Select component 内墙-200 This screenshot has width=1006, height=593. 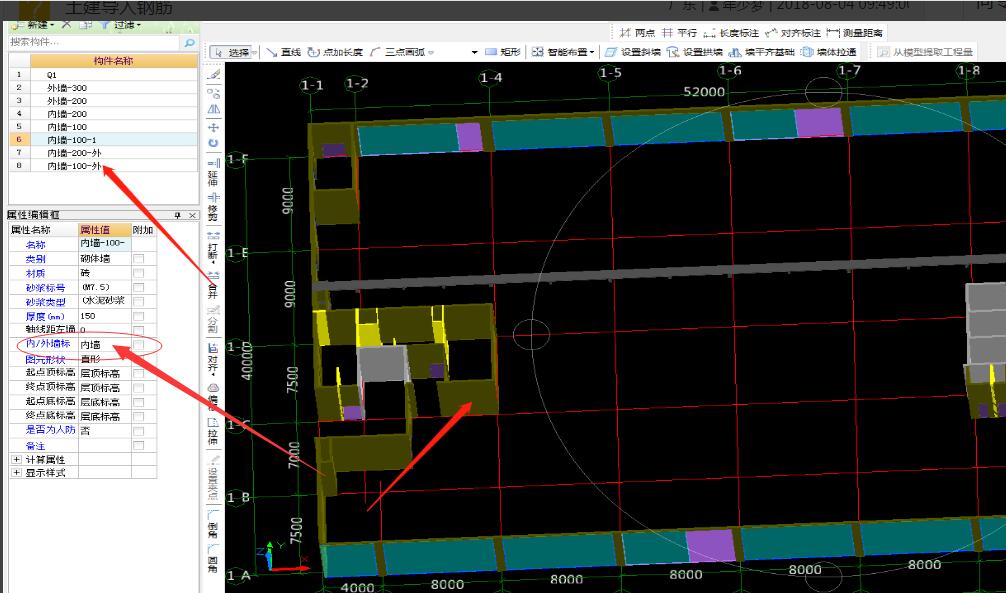114,114
